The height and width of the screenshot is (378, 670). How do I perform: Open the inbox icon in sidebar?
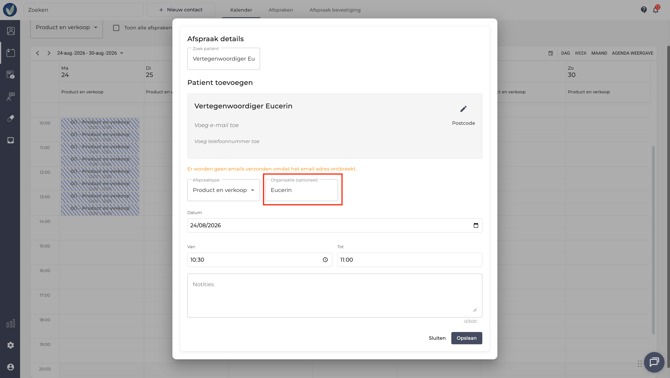[x=11, y=140]
